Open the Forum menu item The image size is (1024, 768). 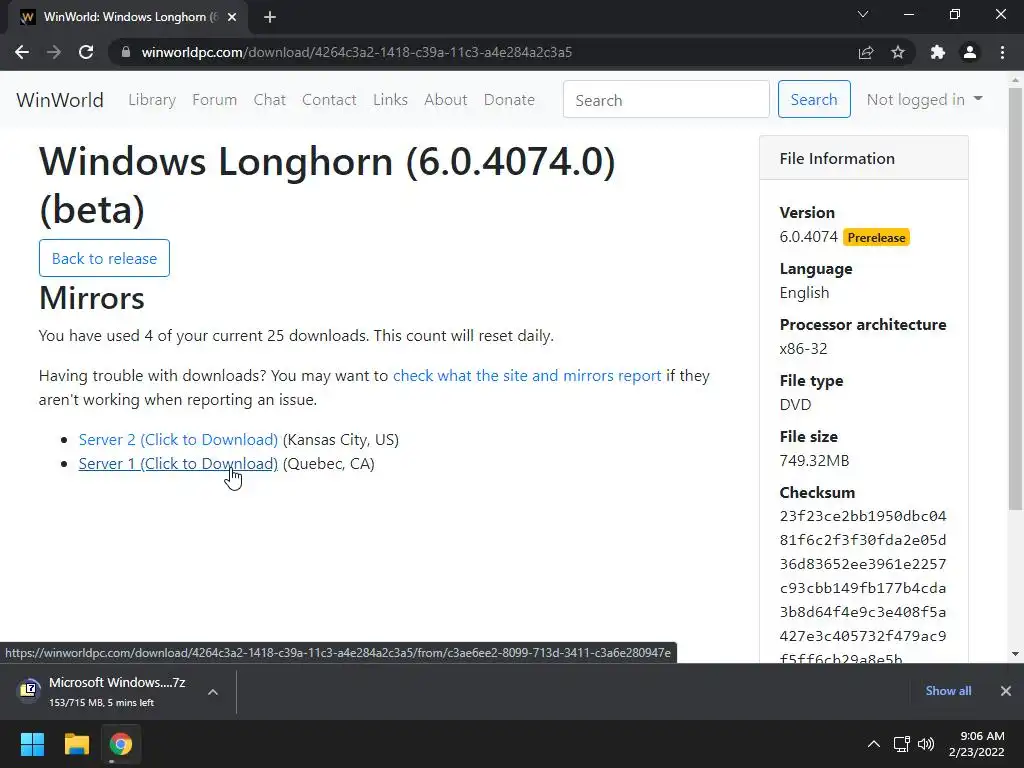(x=214, y=100)
